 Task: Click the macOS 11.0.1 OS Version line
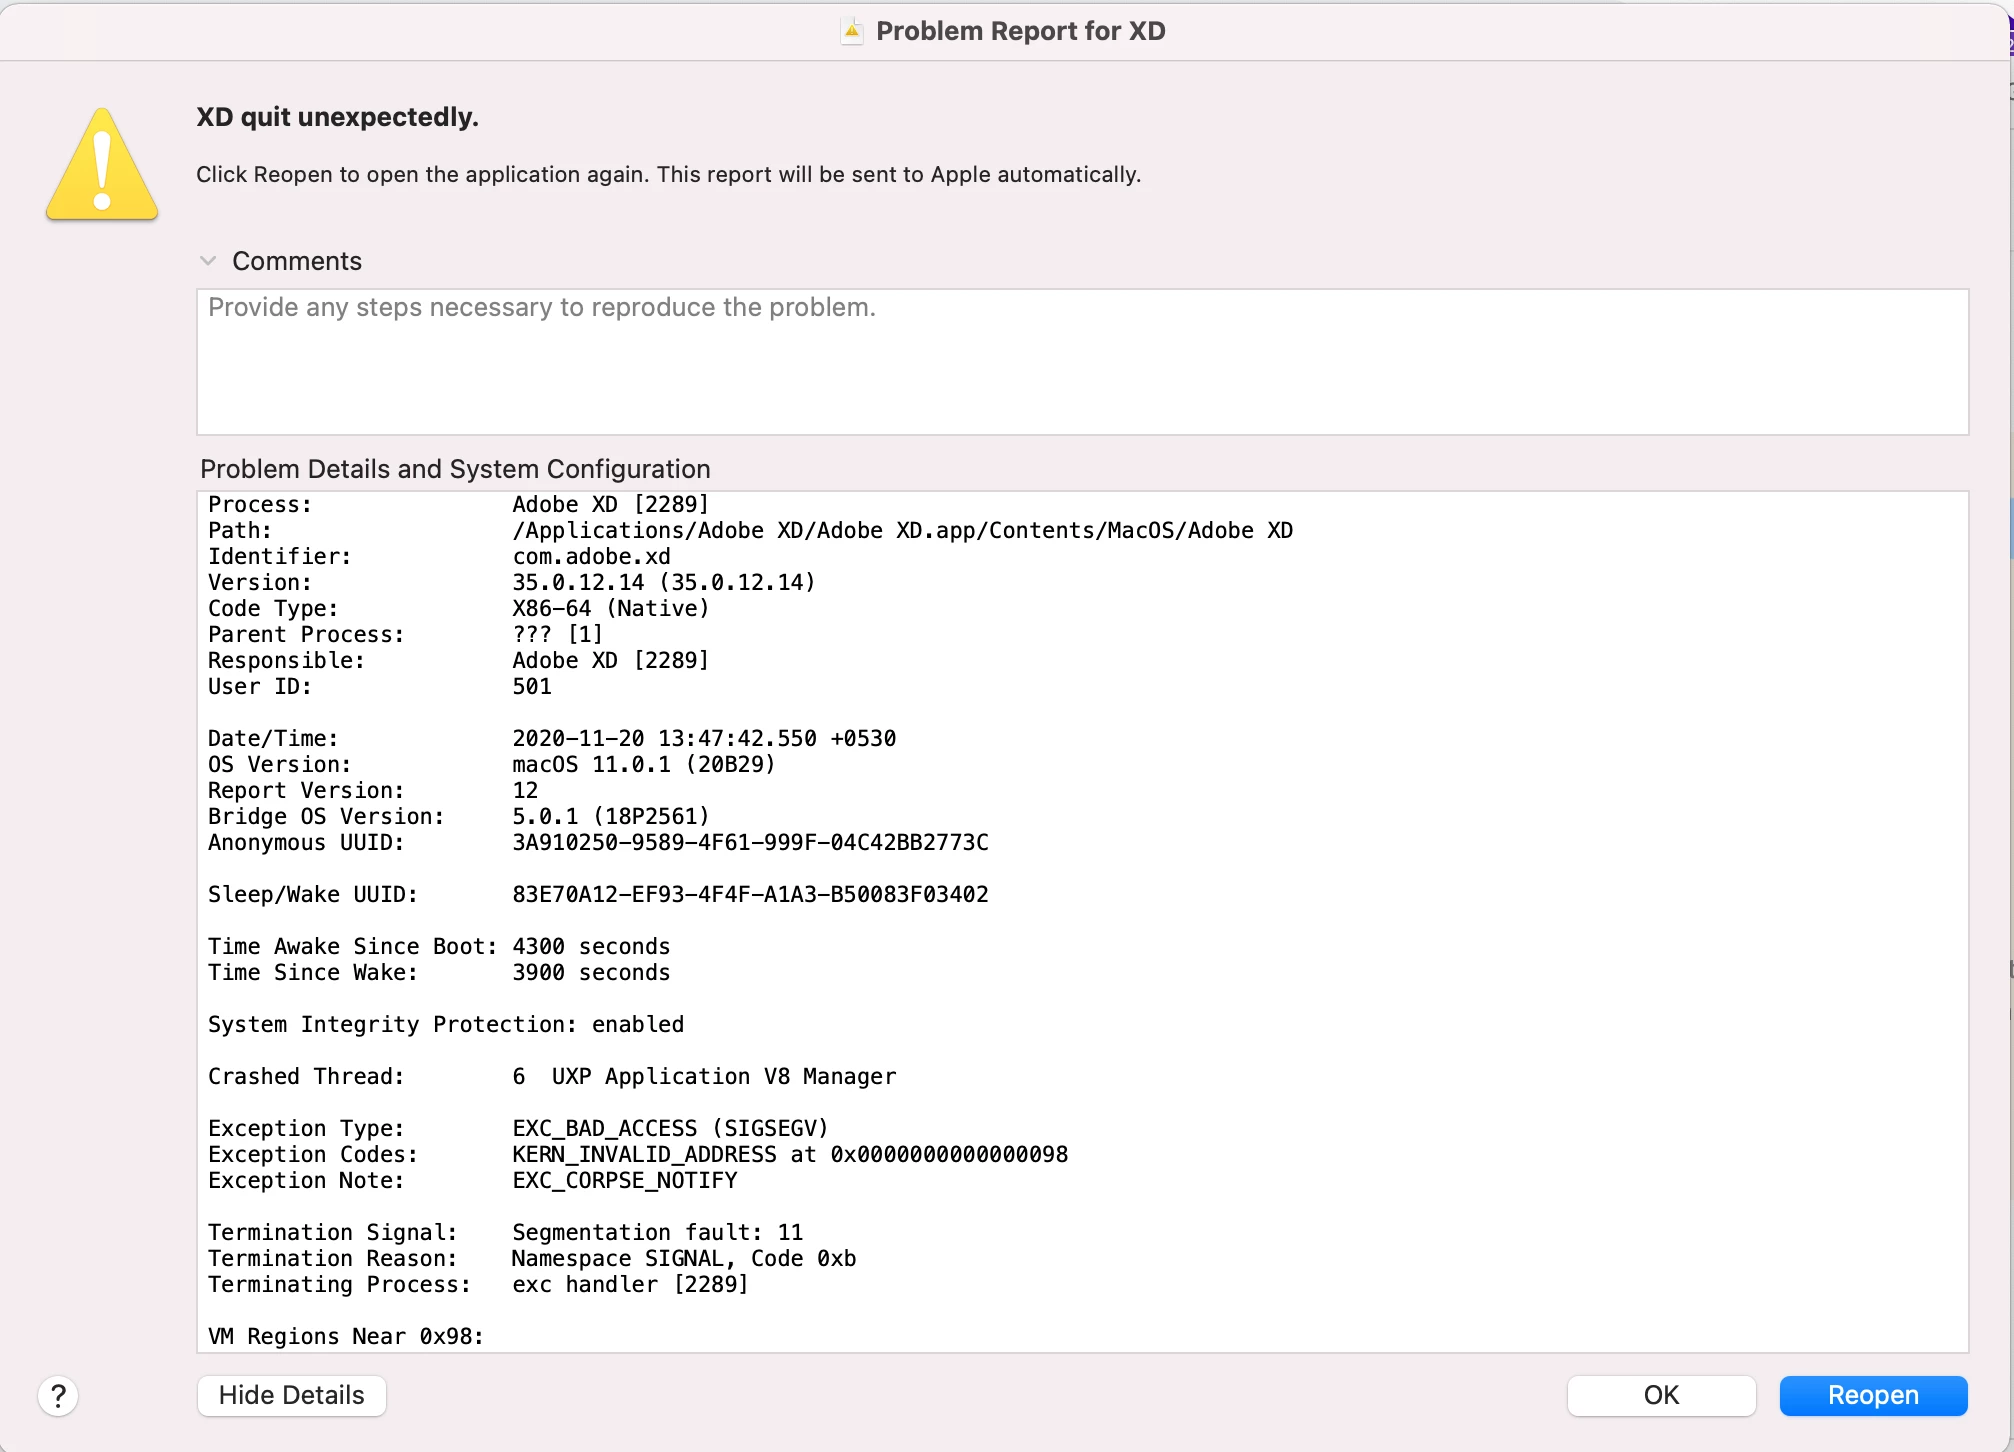point(643,765)
